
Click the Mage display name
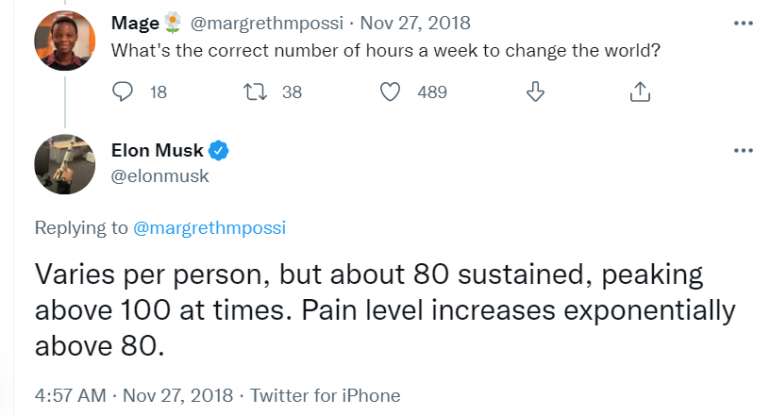click(134, 22)
